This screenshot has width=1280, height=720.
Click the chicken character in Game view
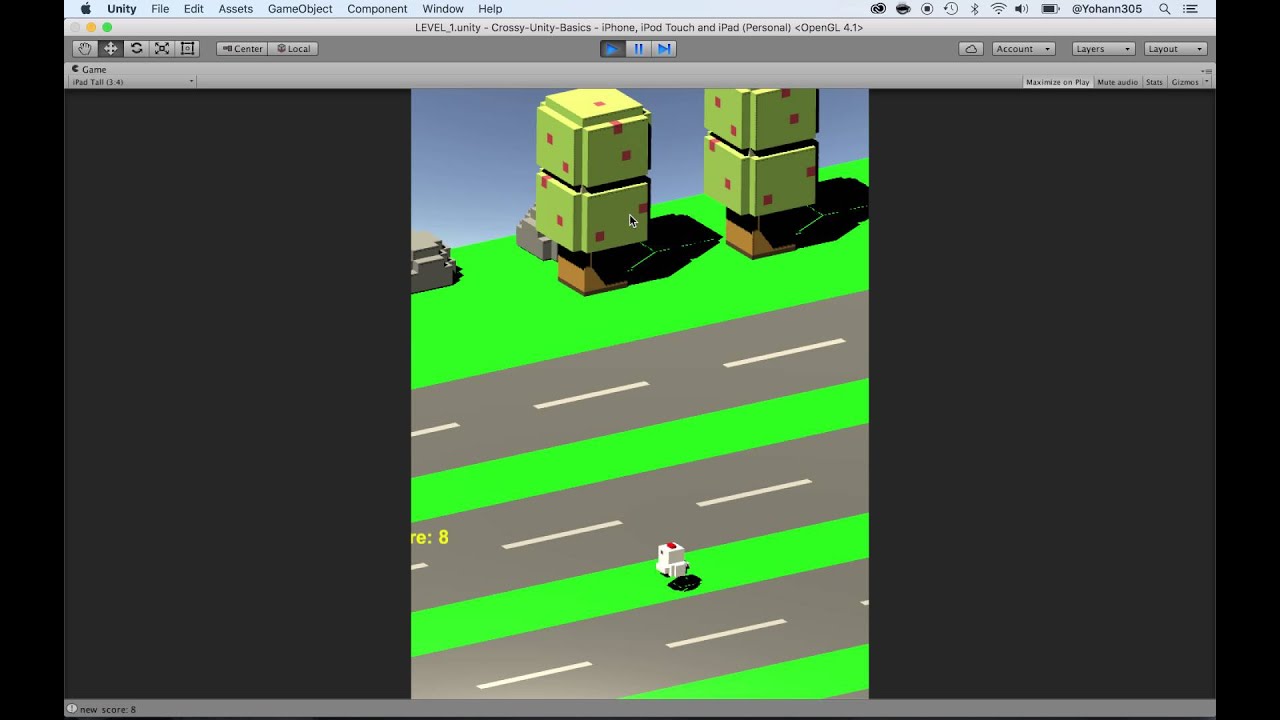[x=672, y=560]
